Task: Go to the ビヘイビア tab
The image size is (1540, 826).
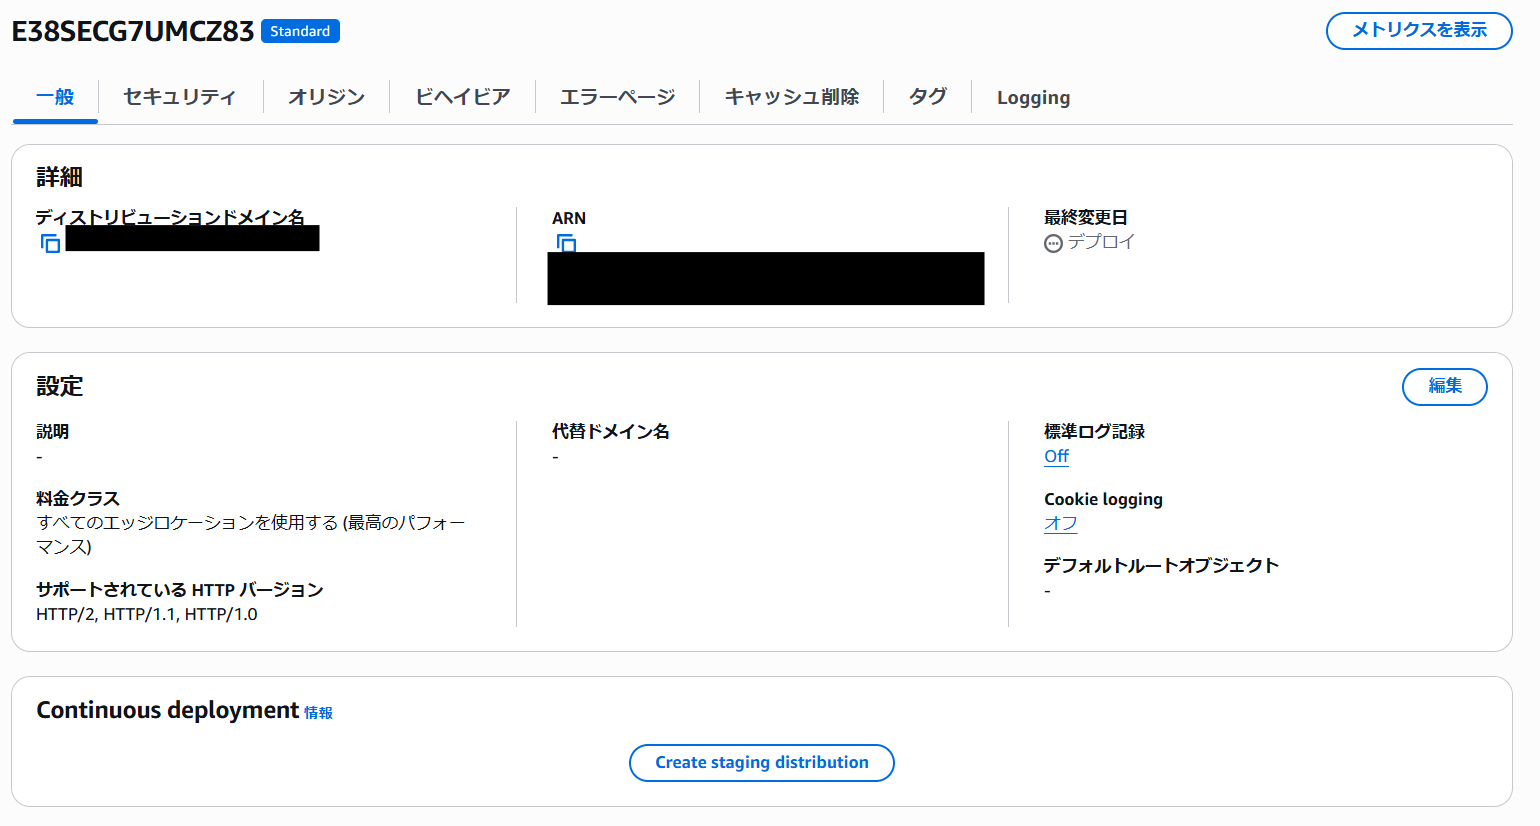Action: pyautogui.click(x=462, y=97)
